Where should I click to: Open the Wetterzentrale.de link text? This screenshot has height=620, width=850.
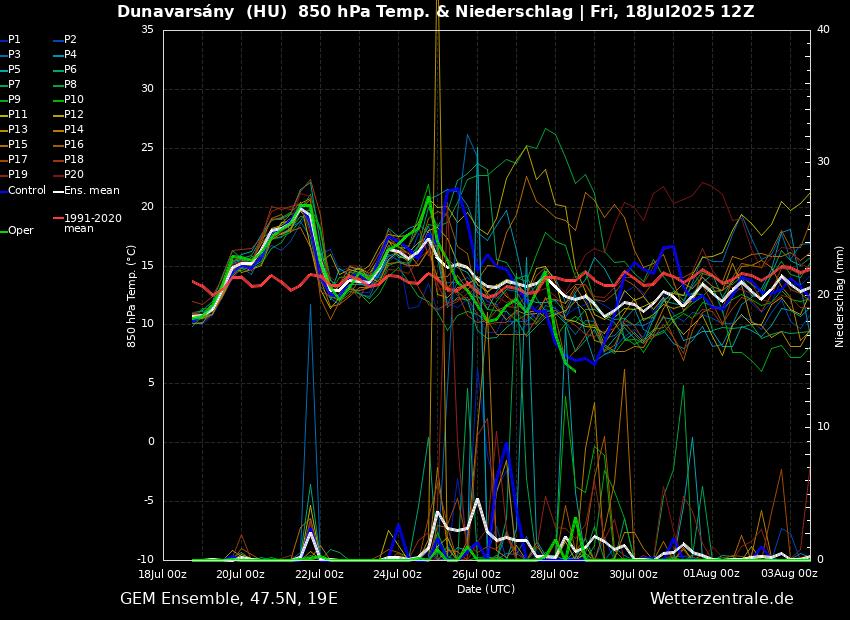click(721, 599)
